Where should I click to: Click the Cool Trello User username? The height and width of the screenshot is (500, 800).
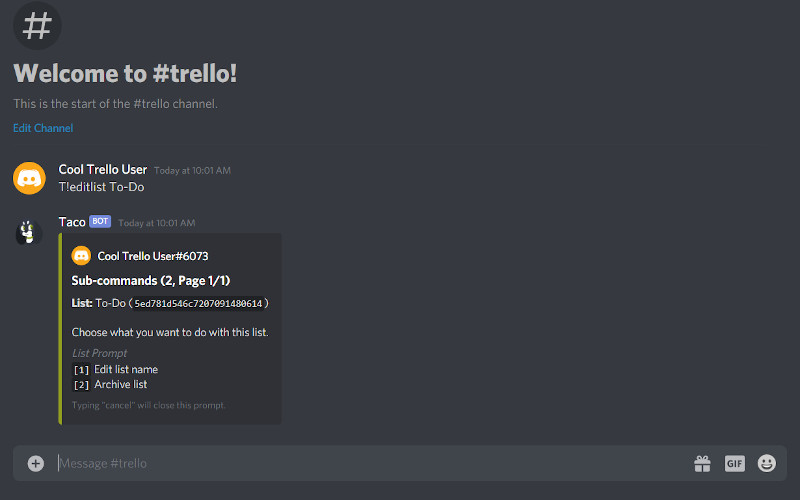103,169
